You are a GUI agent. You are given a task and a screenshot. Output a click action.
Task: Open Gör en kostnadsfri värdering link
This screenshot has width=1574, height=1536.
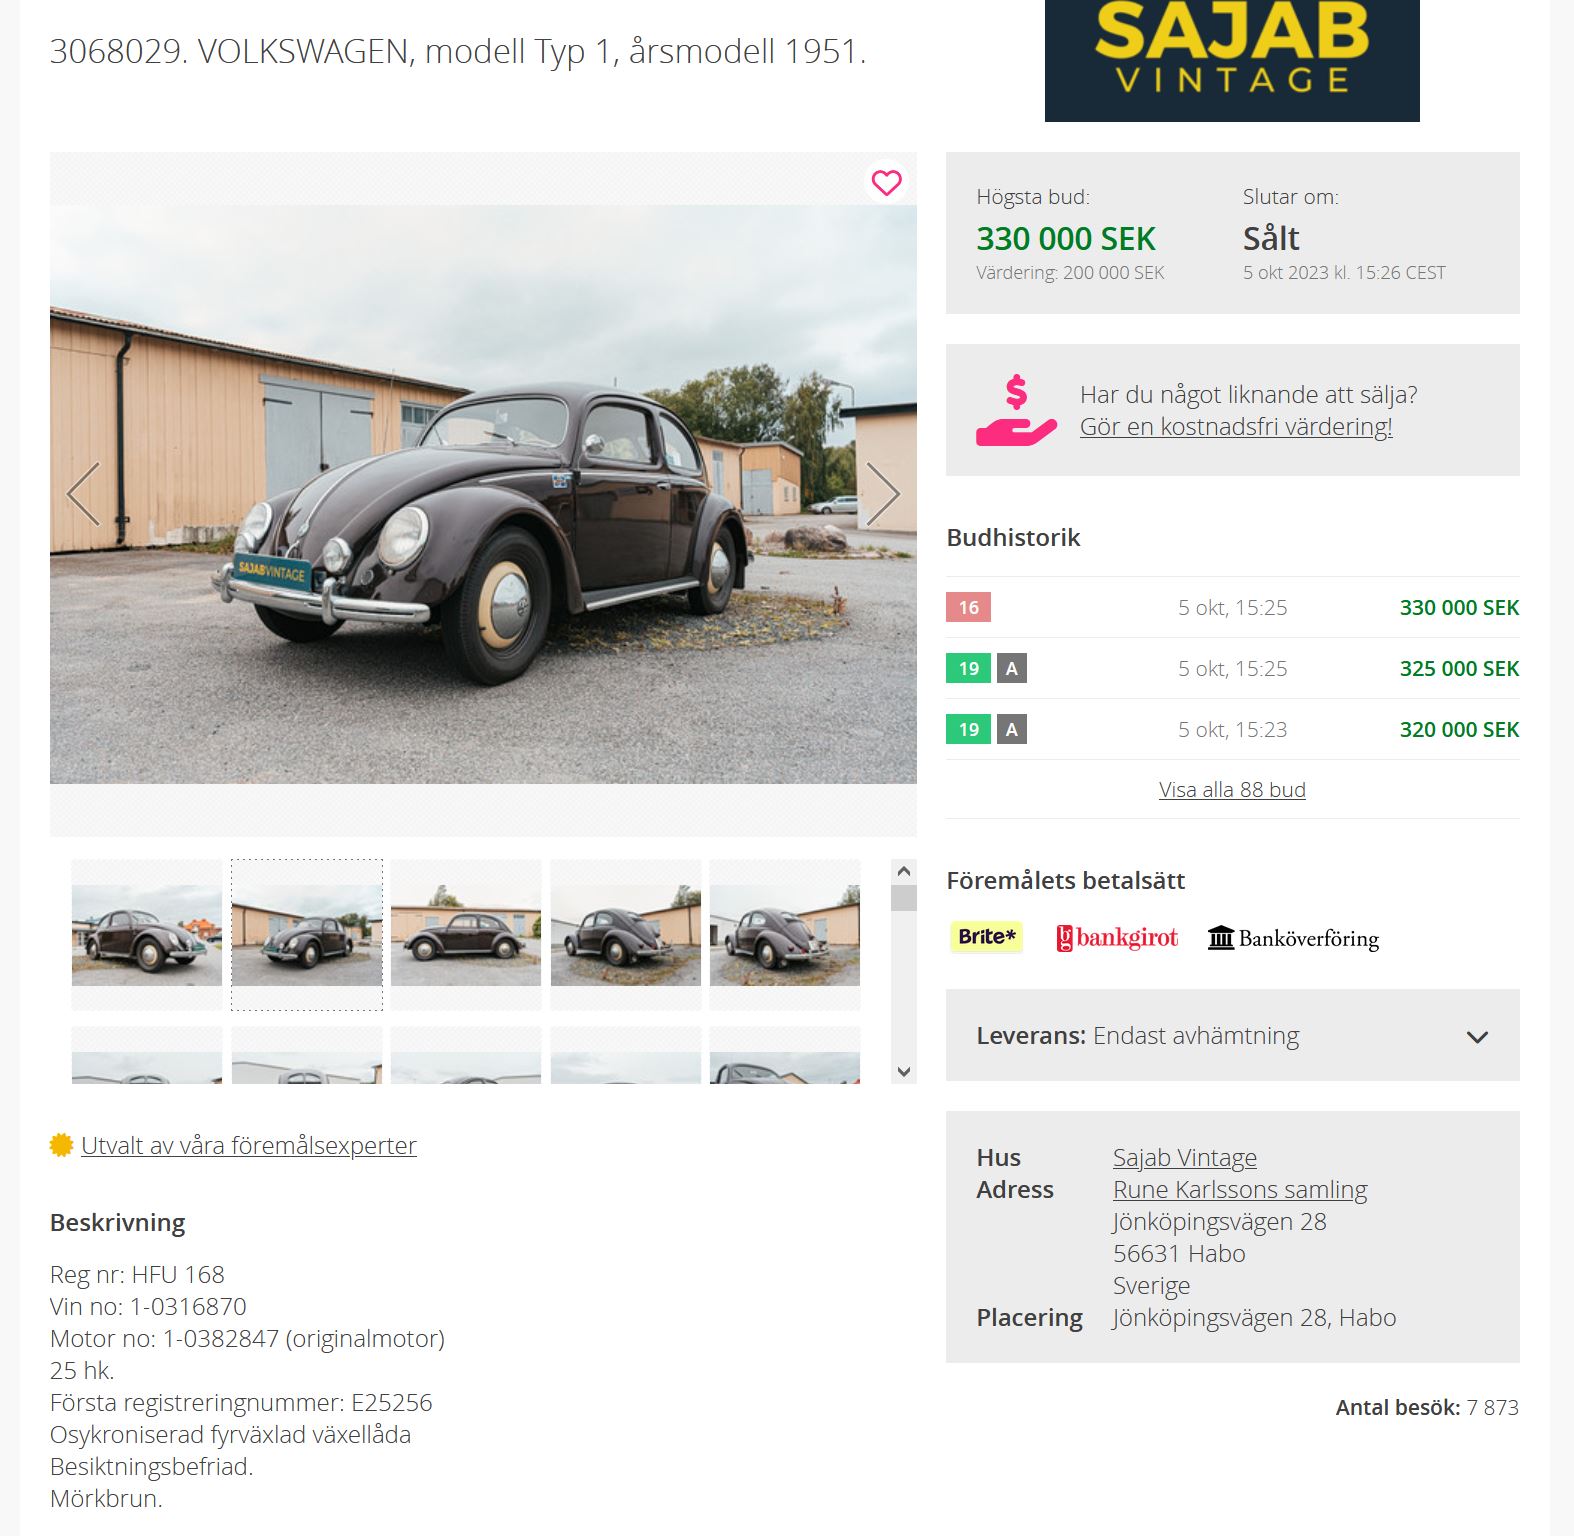click(x=1236, y=427)
